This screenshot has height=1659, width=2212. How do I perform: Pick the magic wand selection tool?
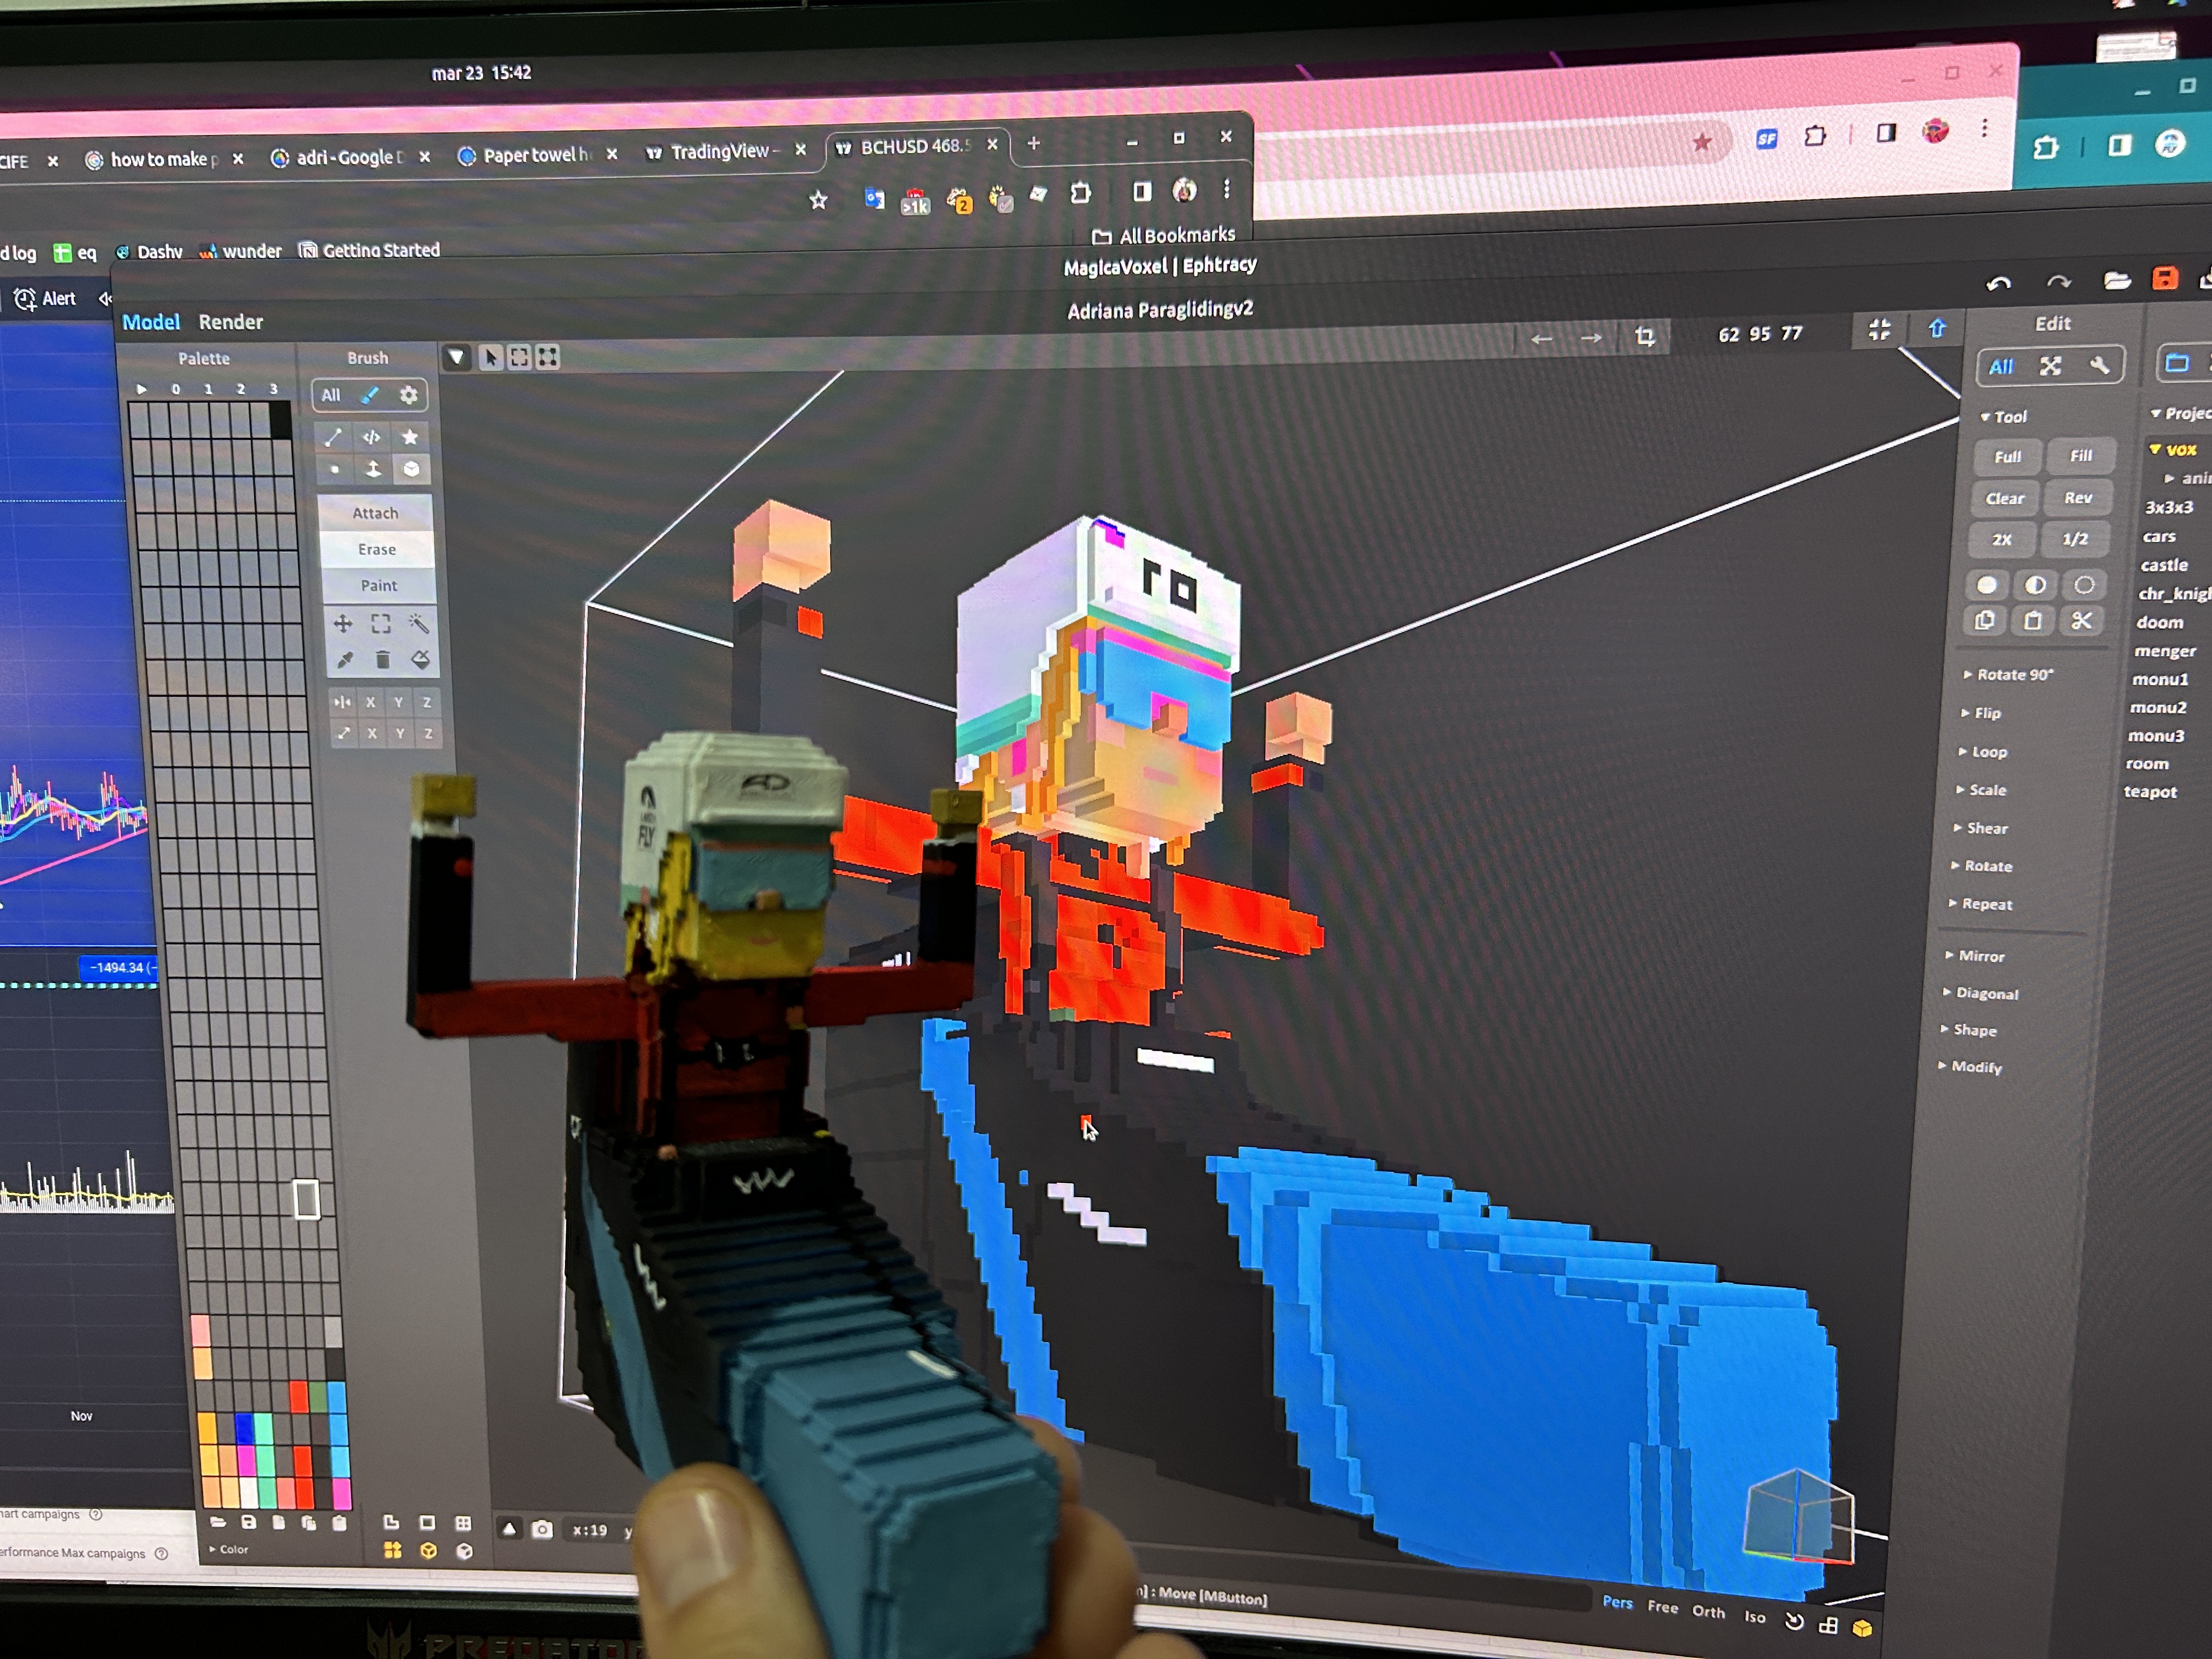pyautogui.click(x=419, y=624)
